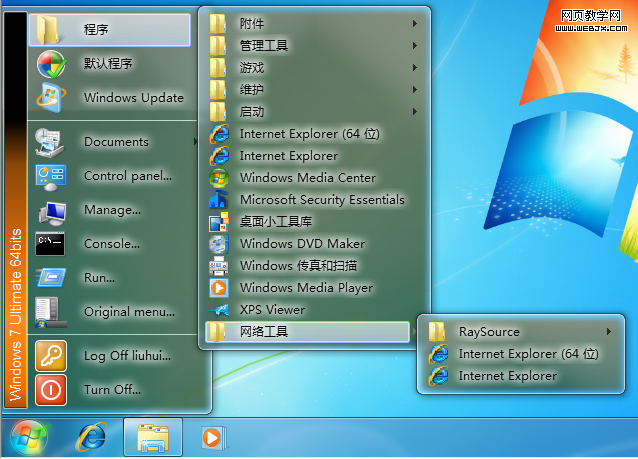Viewport: 638px width, 459px height.
Task: Select Original menu... entry
Action: [129, 312]
